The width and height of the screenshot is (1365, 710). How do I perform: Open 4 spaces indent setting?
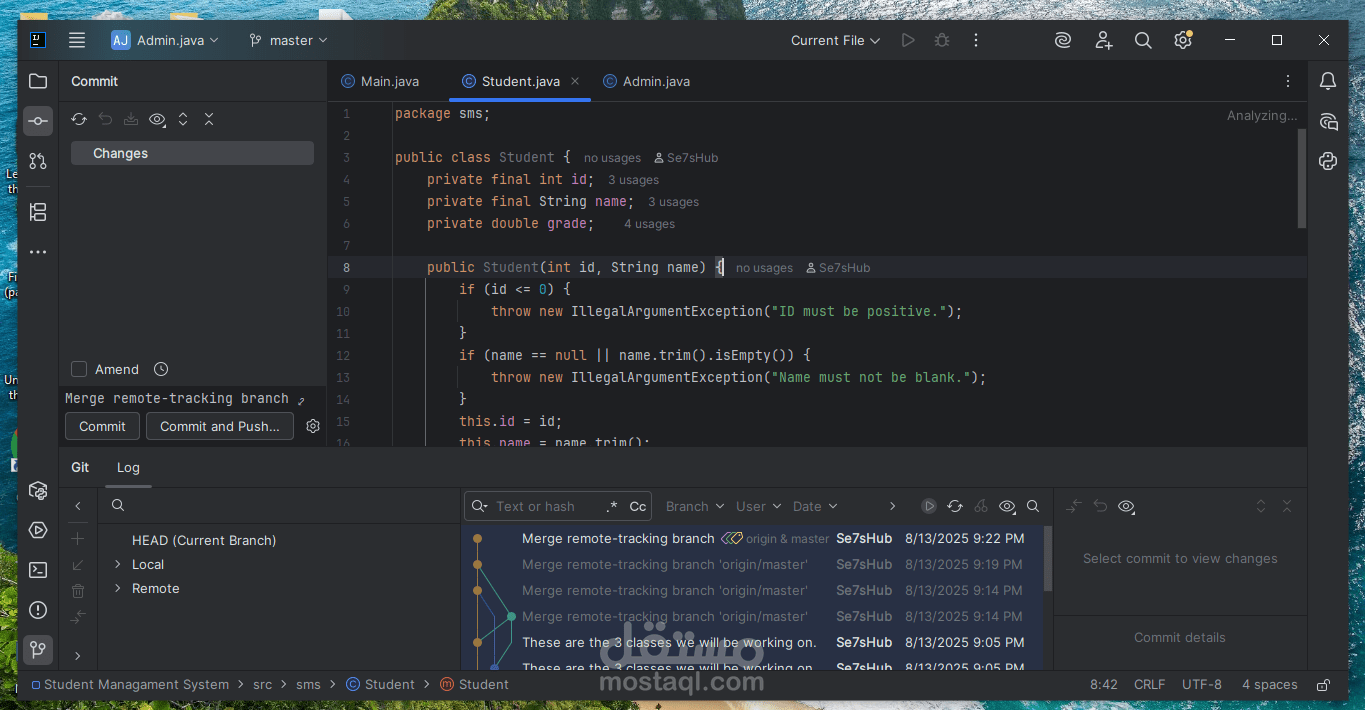(x=1270, y=685)
